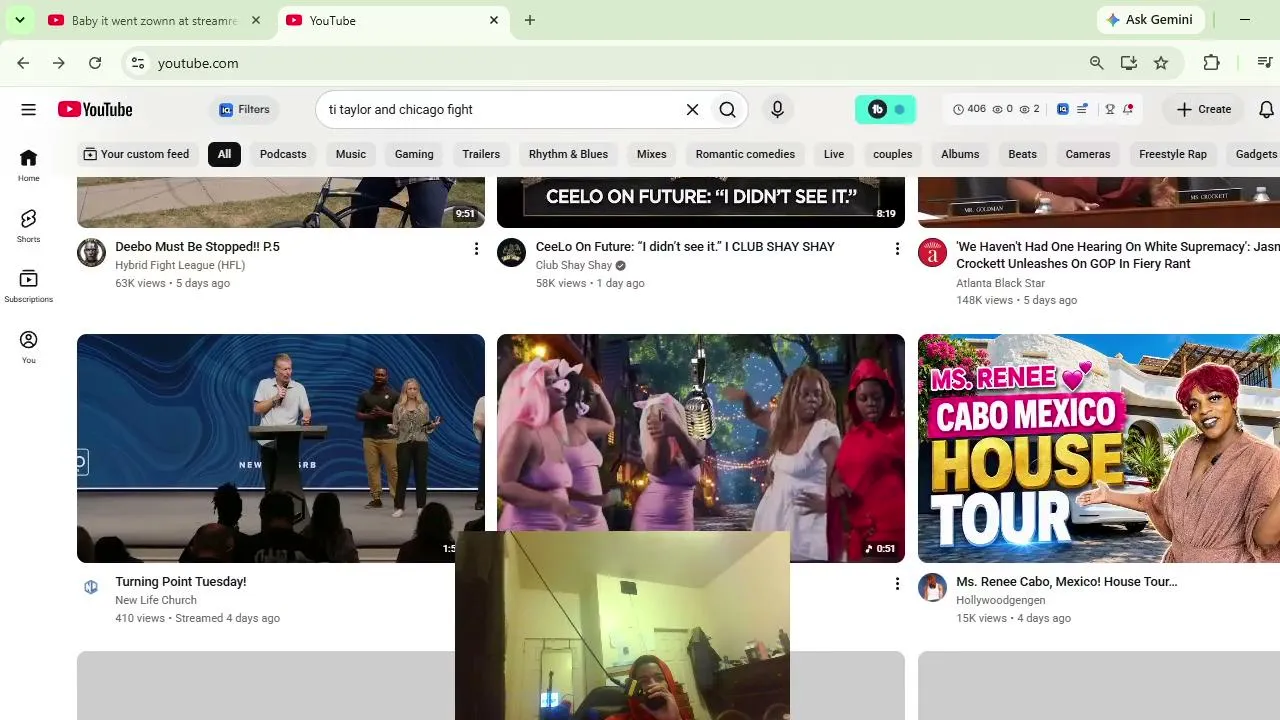Open Subscriptions in the left sidebar

28,286
